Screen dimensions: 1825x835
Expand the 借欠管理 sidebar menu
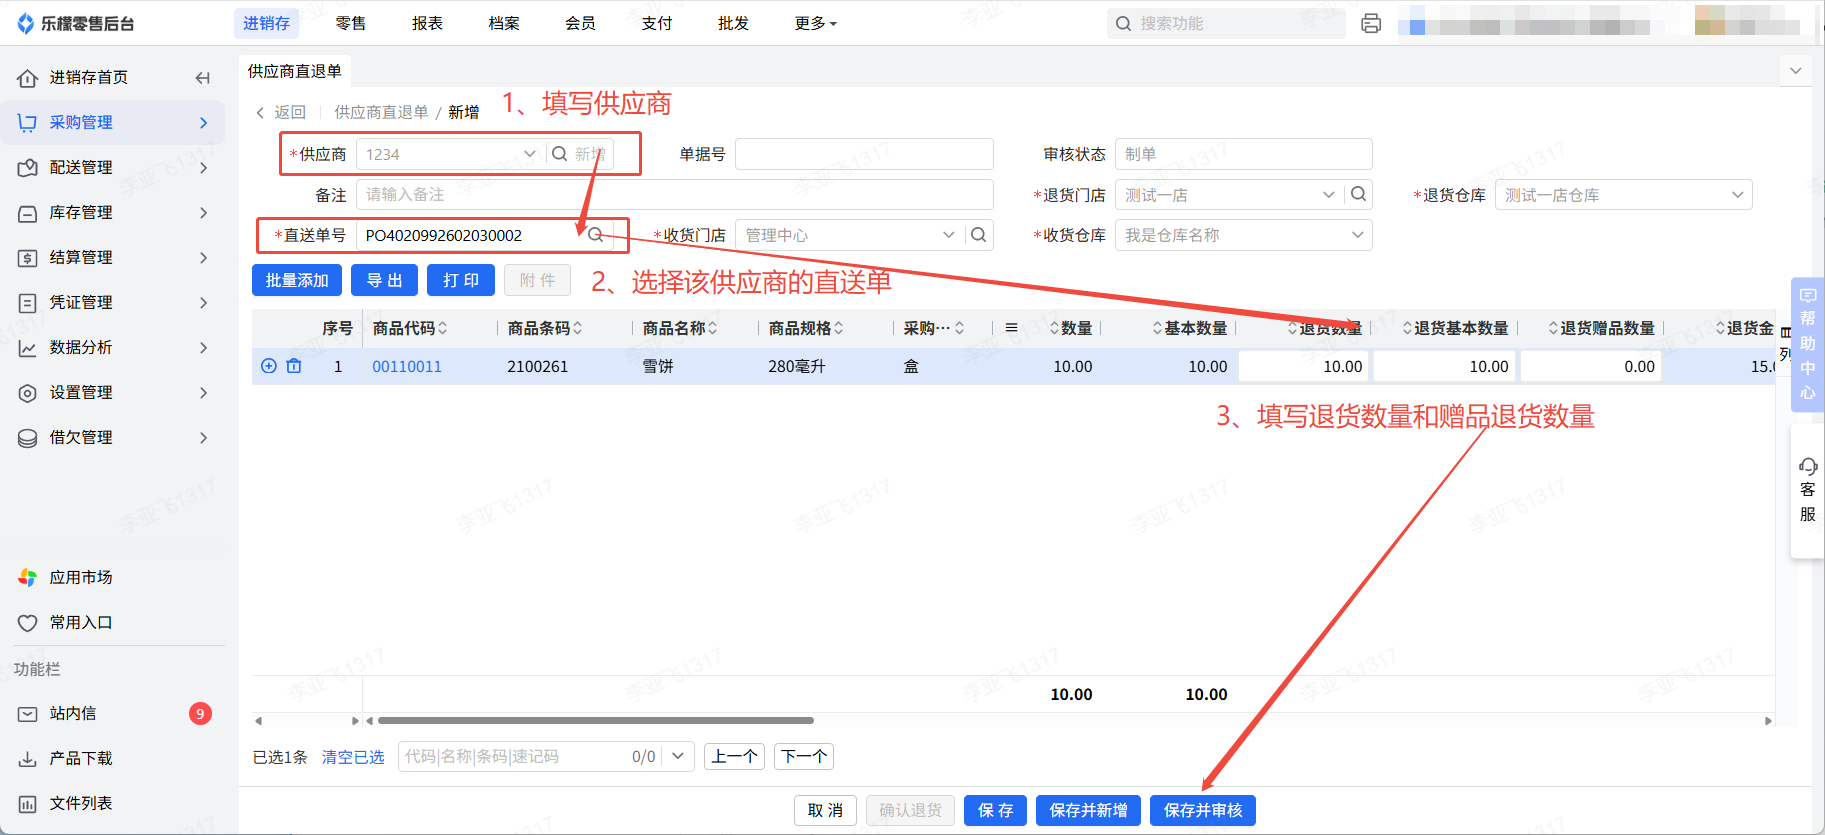(x=113, y=437)
